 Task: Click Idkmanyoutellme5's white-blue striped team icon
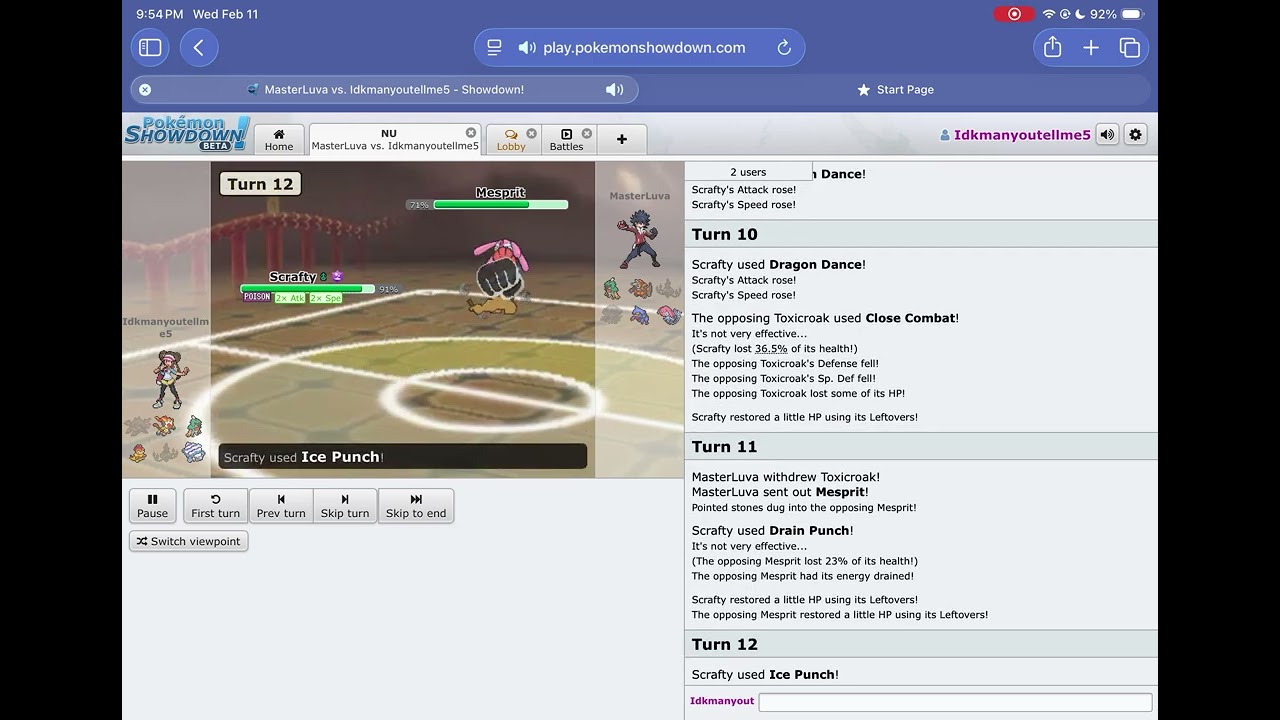pyautogui.click(x=193, y=453)
